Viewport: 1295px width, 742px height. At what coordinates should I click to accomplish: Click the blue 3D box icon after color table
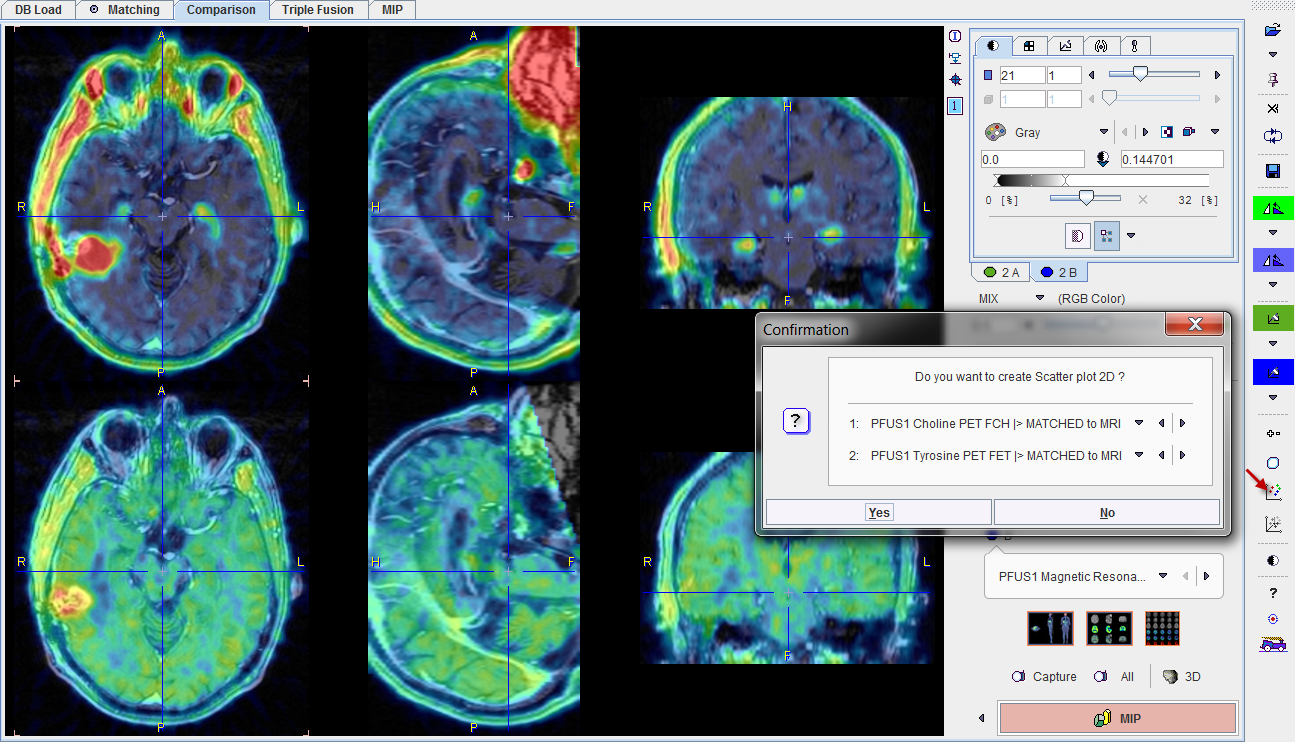pos(1188,132)
